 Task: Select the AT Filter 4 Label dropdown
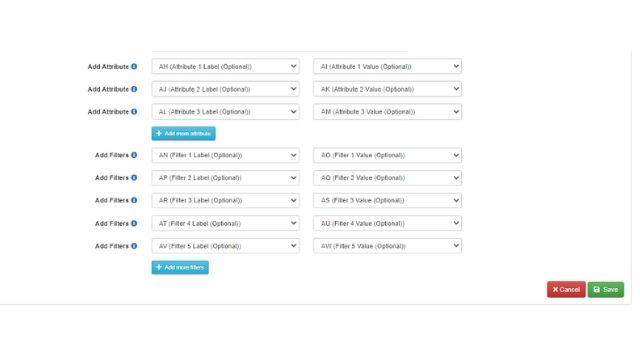pyautogui.click(x=225, y=223)
